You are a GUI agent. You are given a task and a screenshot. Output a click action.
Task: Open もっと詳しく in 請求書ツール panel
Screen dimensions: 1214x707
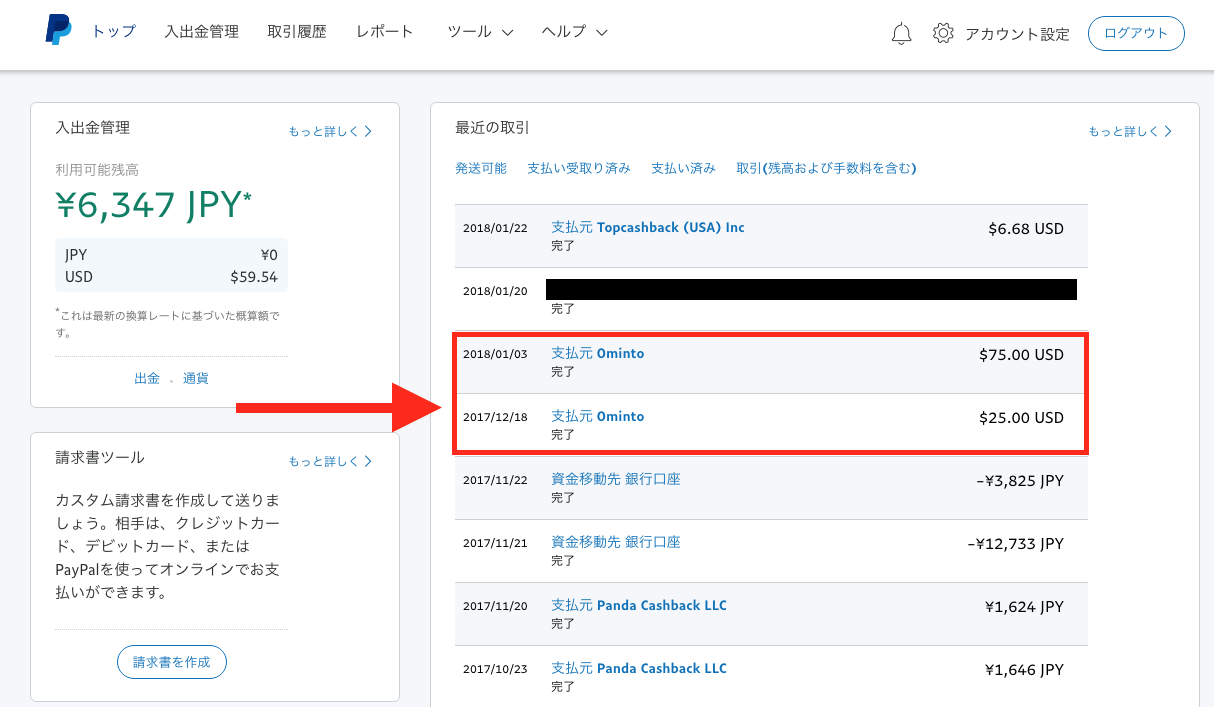point(330,461)
